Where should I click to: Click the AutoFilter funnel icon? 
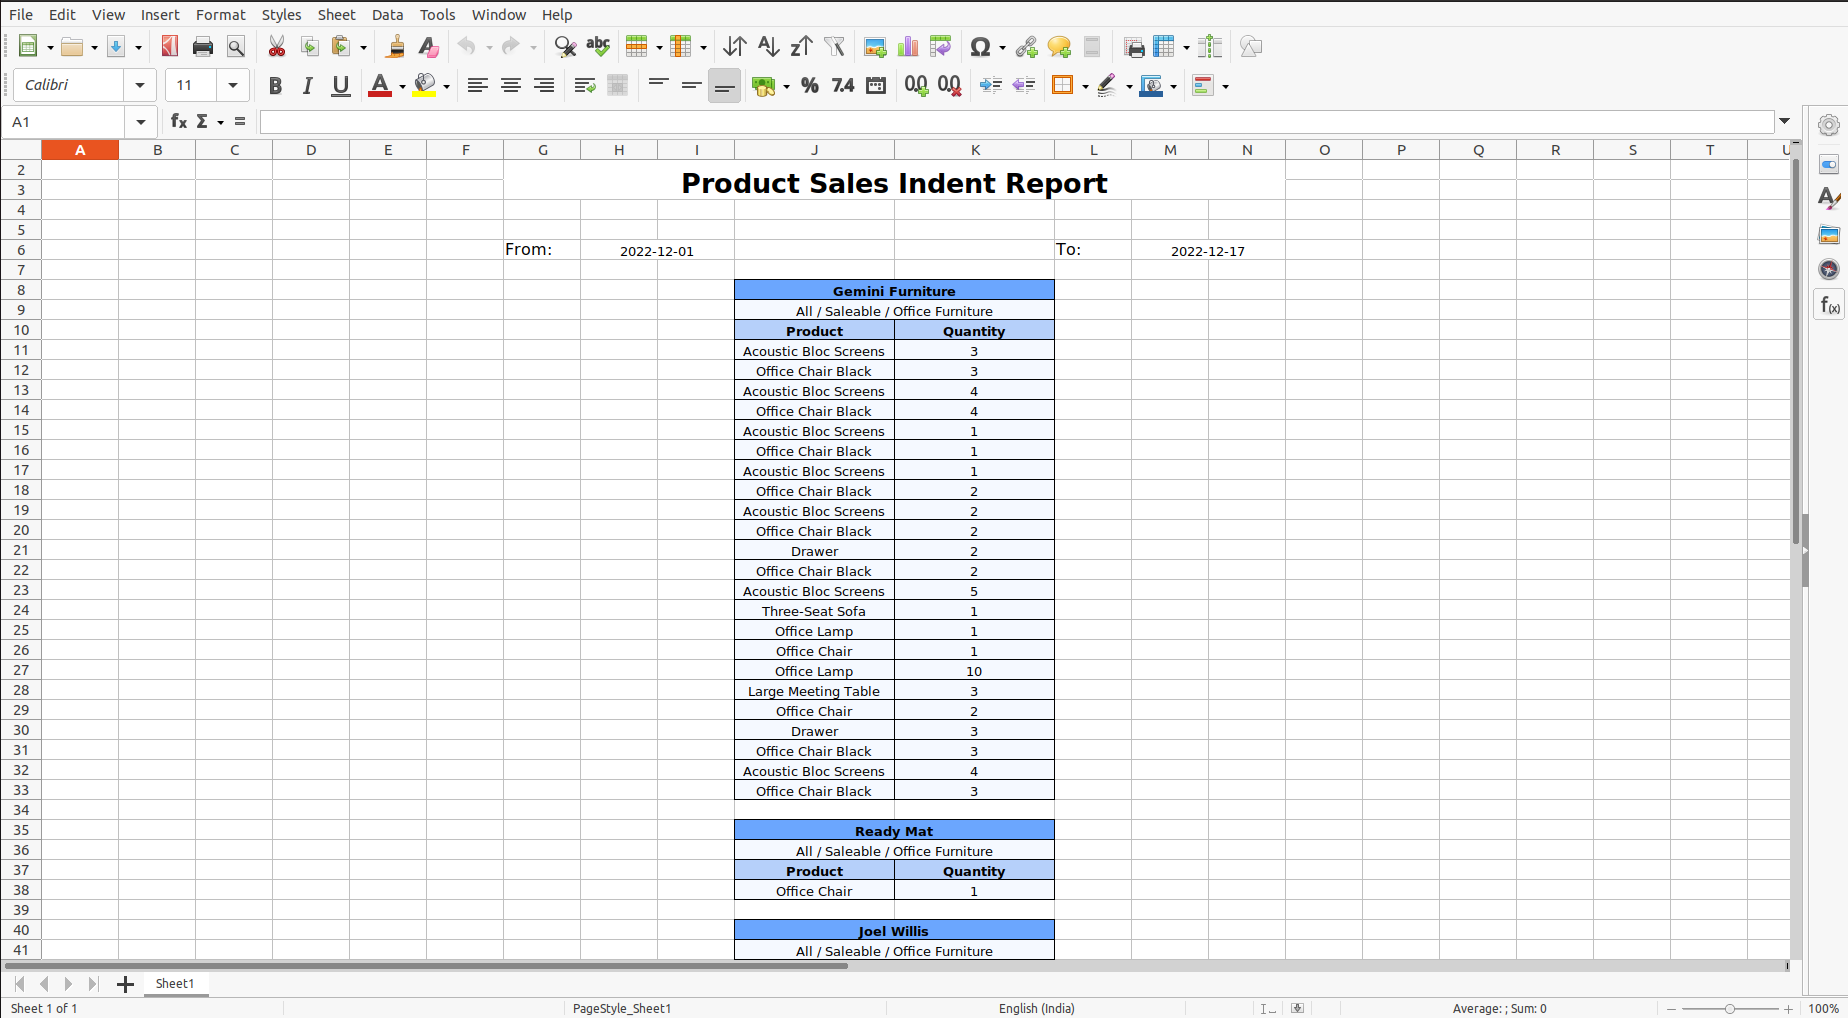click(x=835, y=47)
